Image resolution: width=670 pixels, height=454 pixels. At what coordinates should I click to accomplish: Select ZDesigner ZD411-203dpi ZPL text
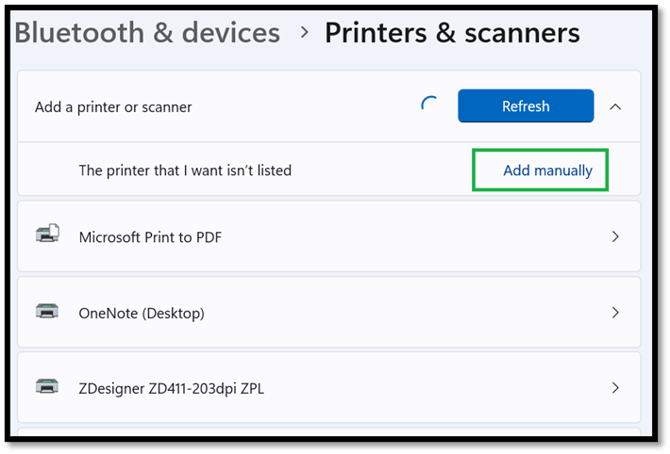171,389
